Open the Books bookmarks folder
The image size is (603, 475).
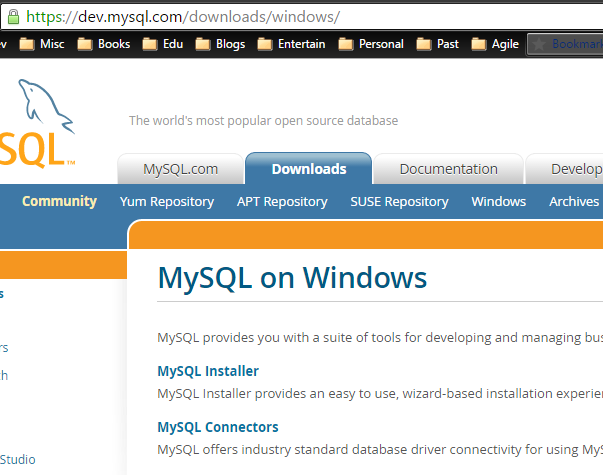click(x=103, y=44)
